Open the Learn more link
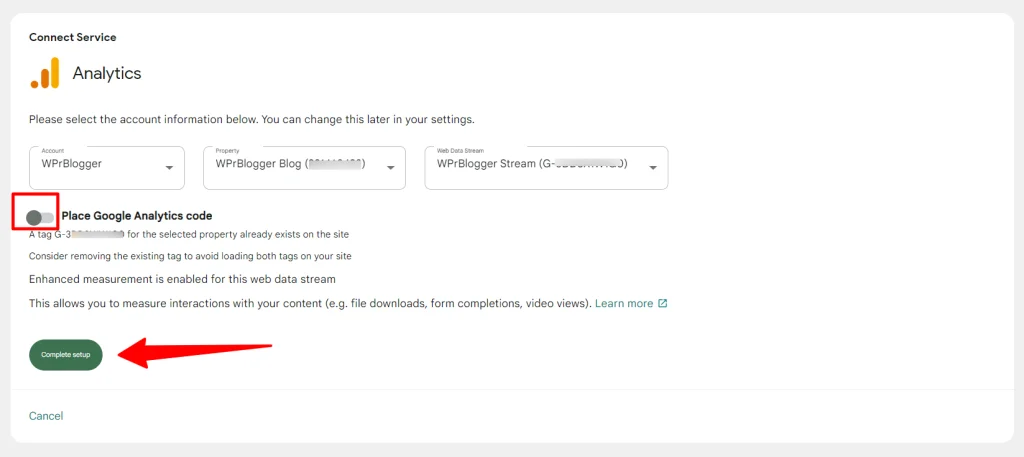The image size is (1024, 457). click(x=624, y=304)
